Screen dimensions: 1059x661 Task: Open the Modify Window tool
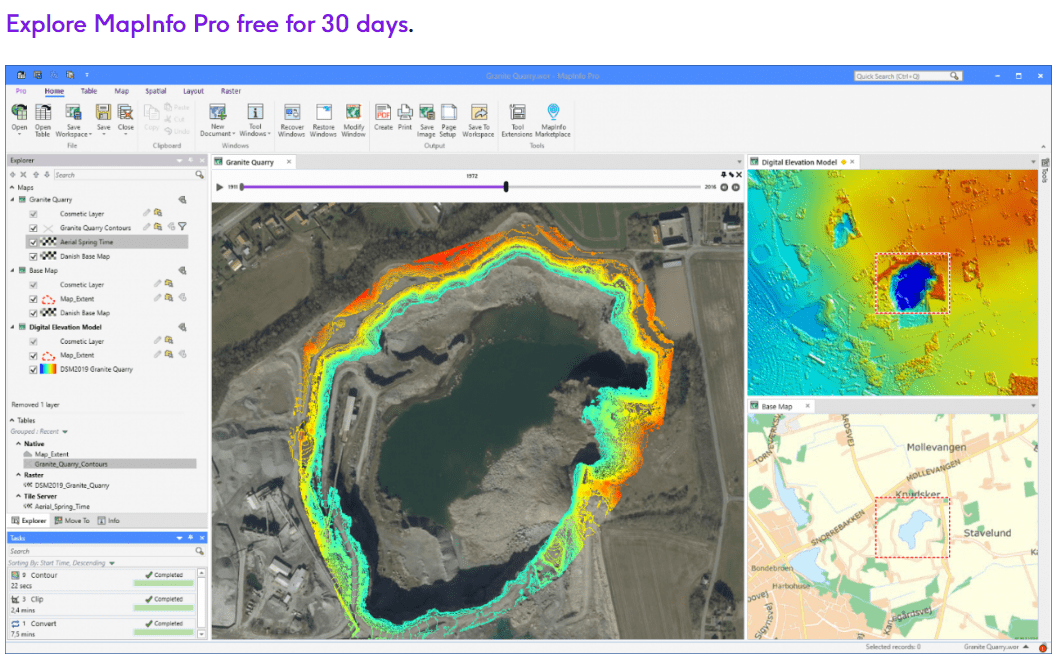[x=353, y=113]
